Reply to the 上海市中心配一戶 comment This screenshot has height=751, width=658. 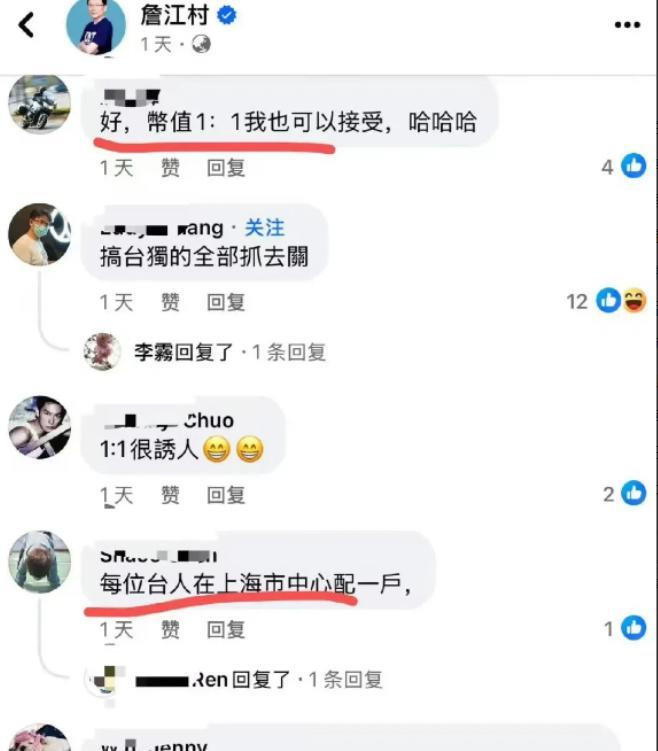coord(226,630)
